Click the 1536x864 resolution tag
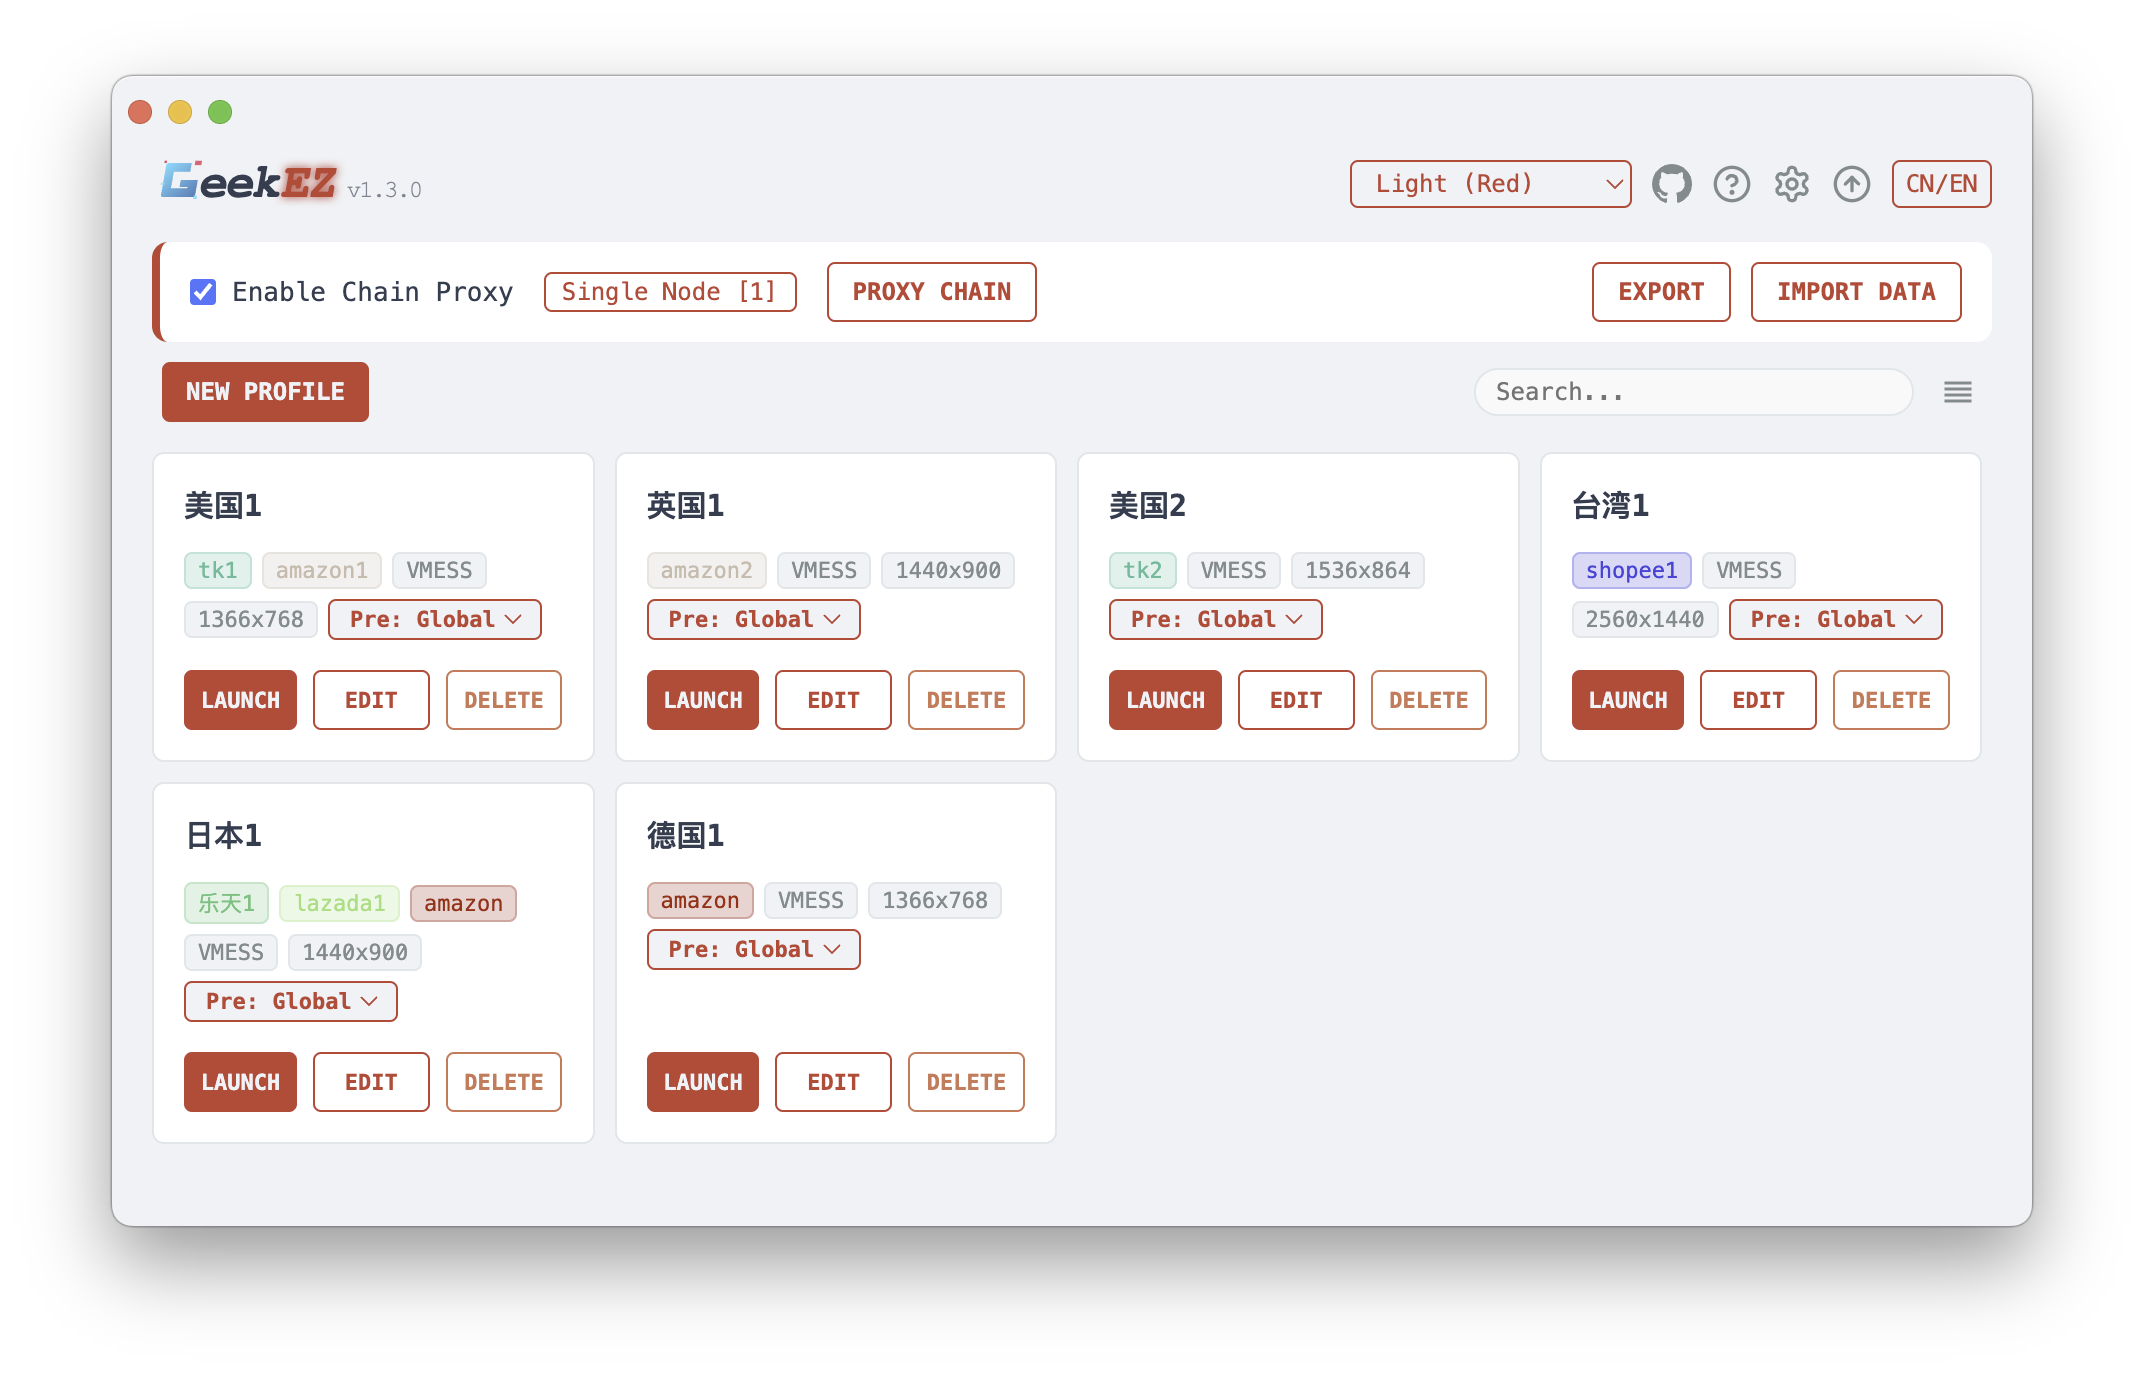The image size is (2144, 1374). [x=1357, y=570]
